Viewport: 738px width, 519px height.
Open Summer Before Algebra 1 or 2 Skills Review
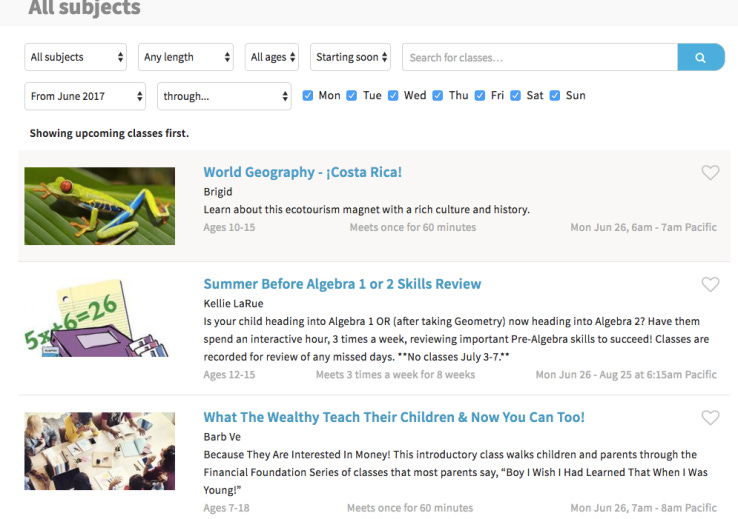tap(342, 284)
